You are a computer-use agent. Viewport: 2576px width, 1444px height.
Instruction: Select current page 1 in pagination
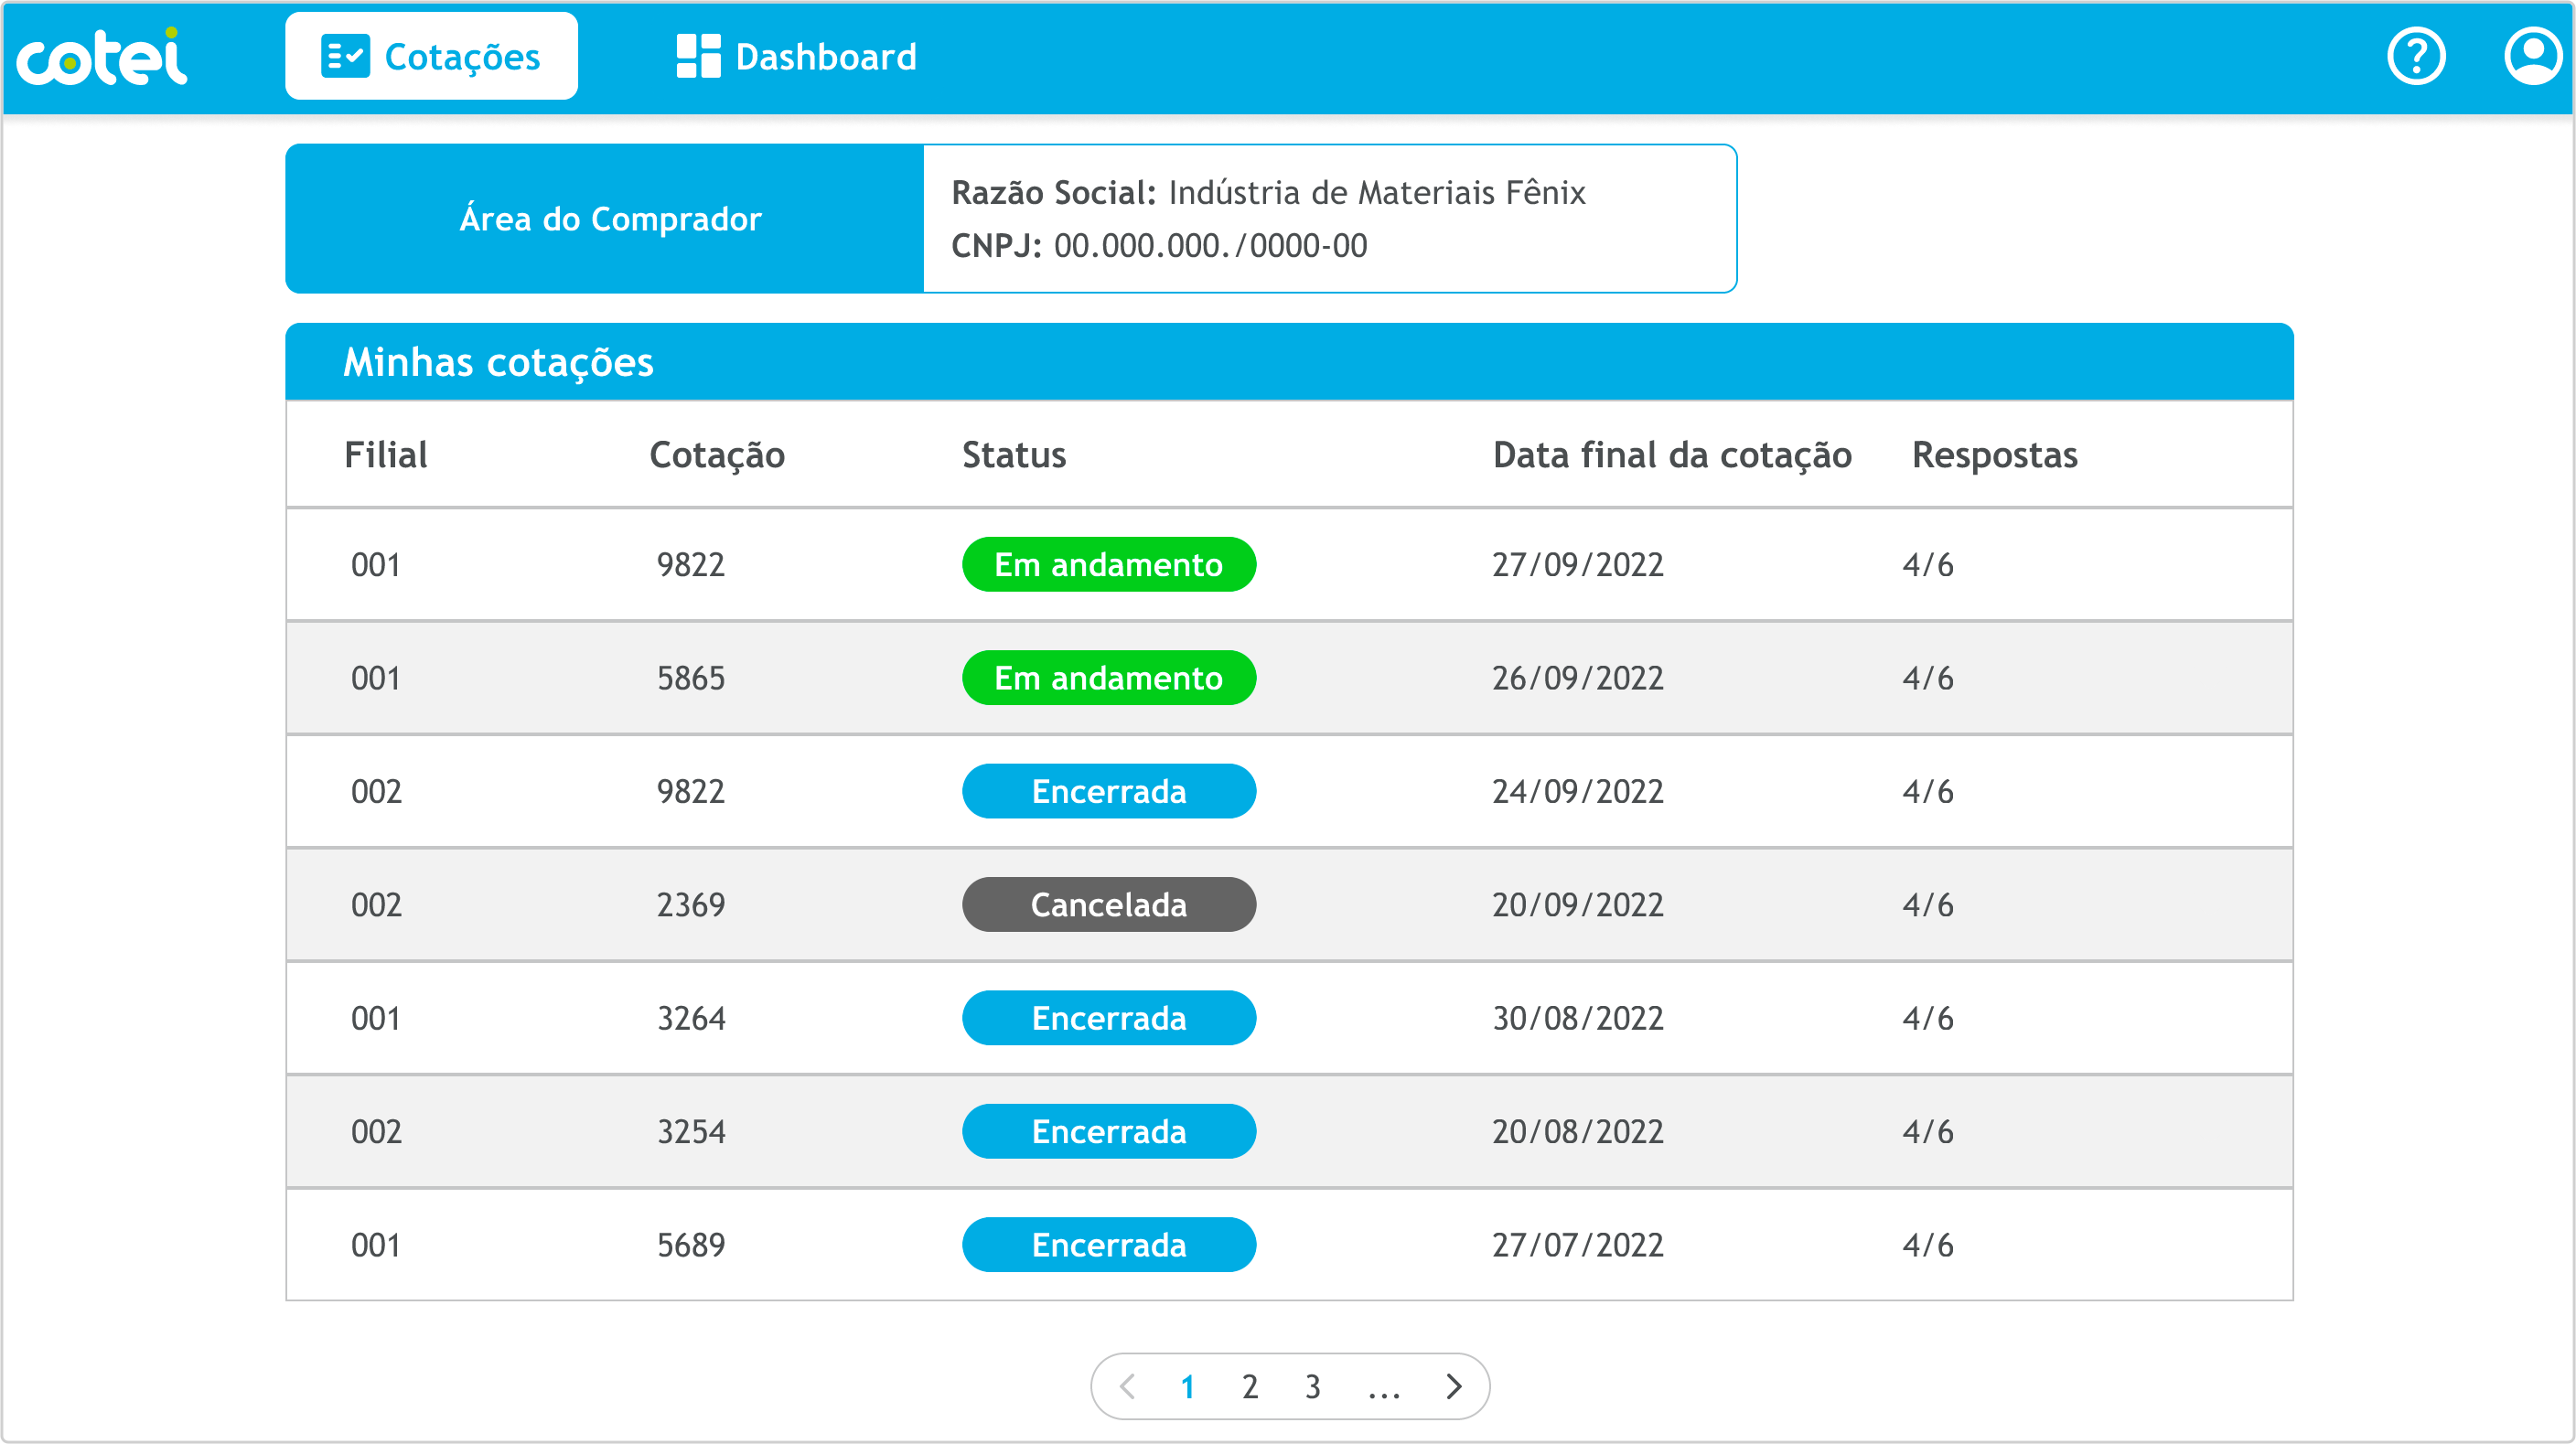click(1187, 1387)
